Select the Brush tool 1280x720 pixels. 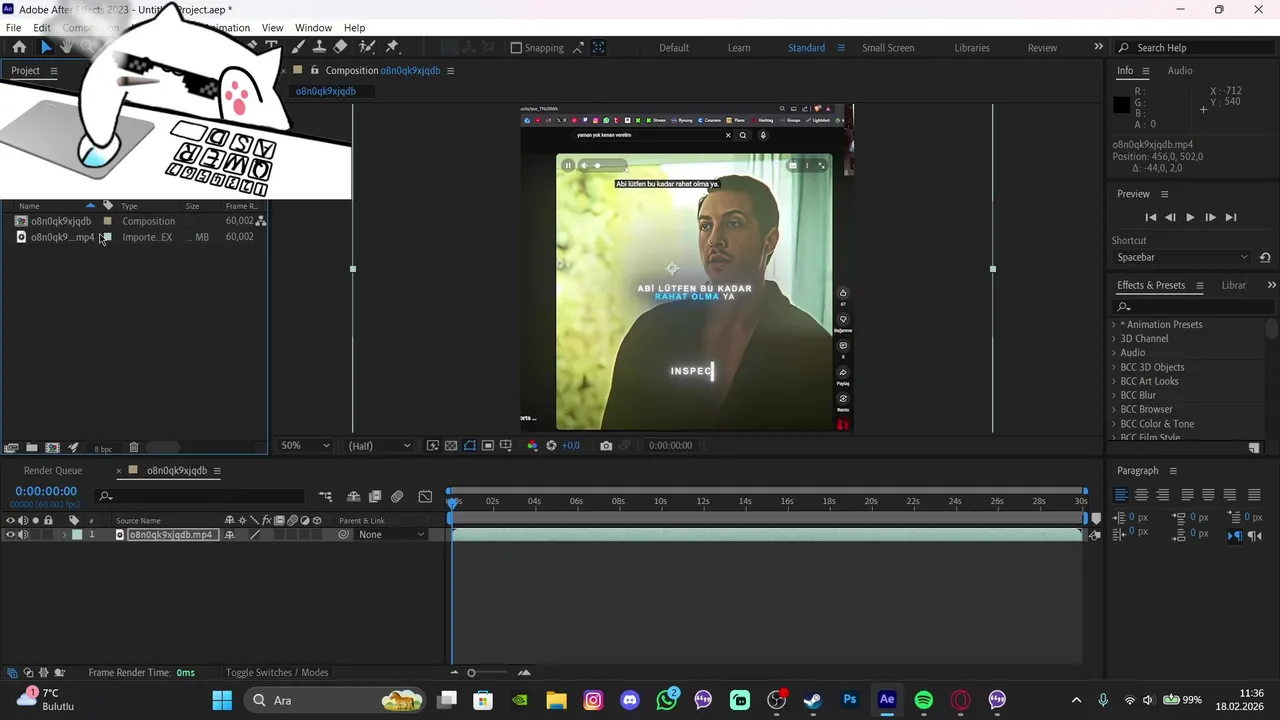point(298,47)
